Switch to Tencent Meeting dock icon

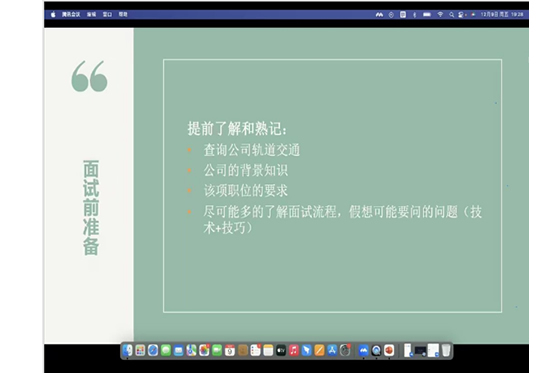coord(364,350)
